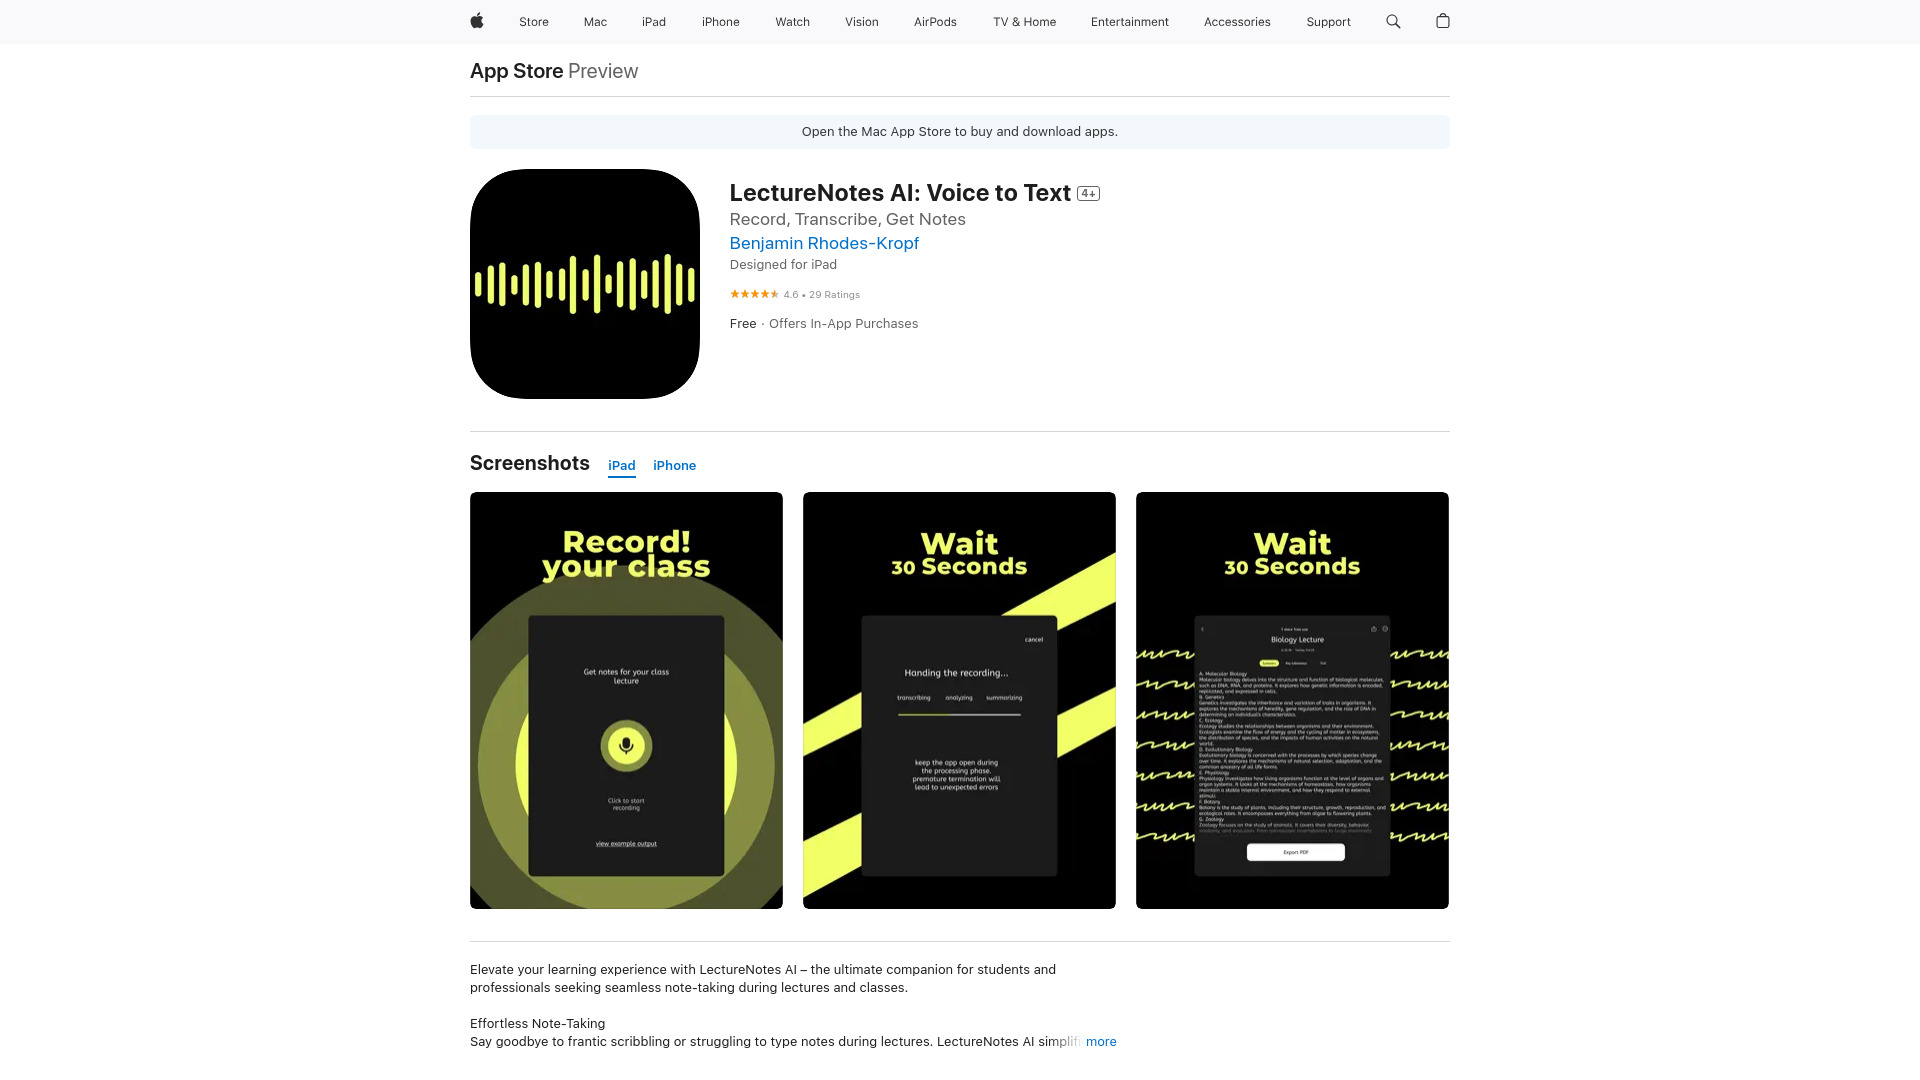Click the microphone recording icon
This screenshot has height=1080, width=1920.
tap(626, 745)
